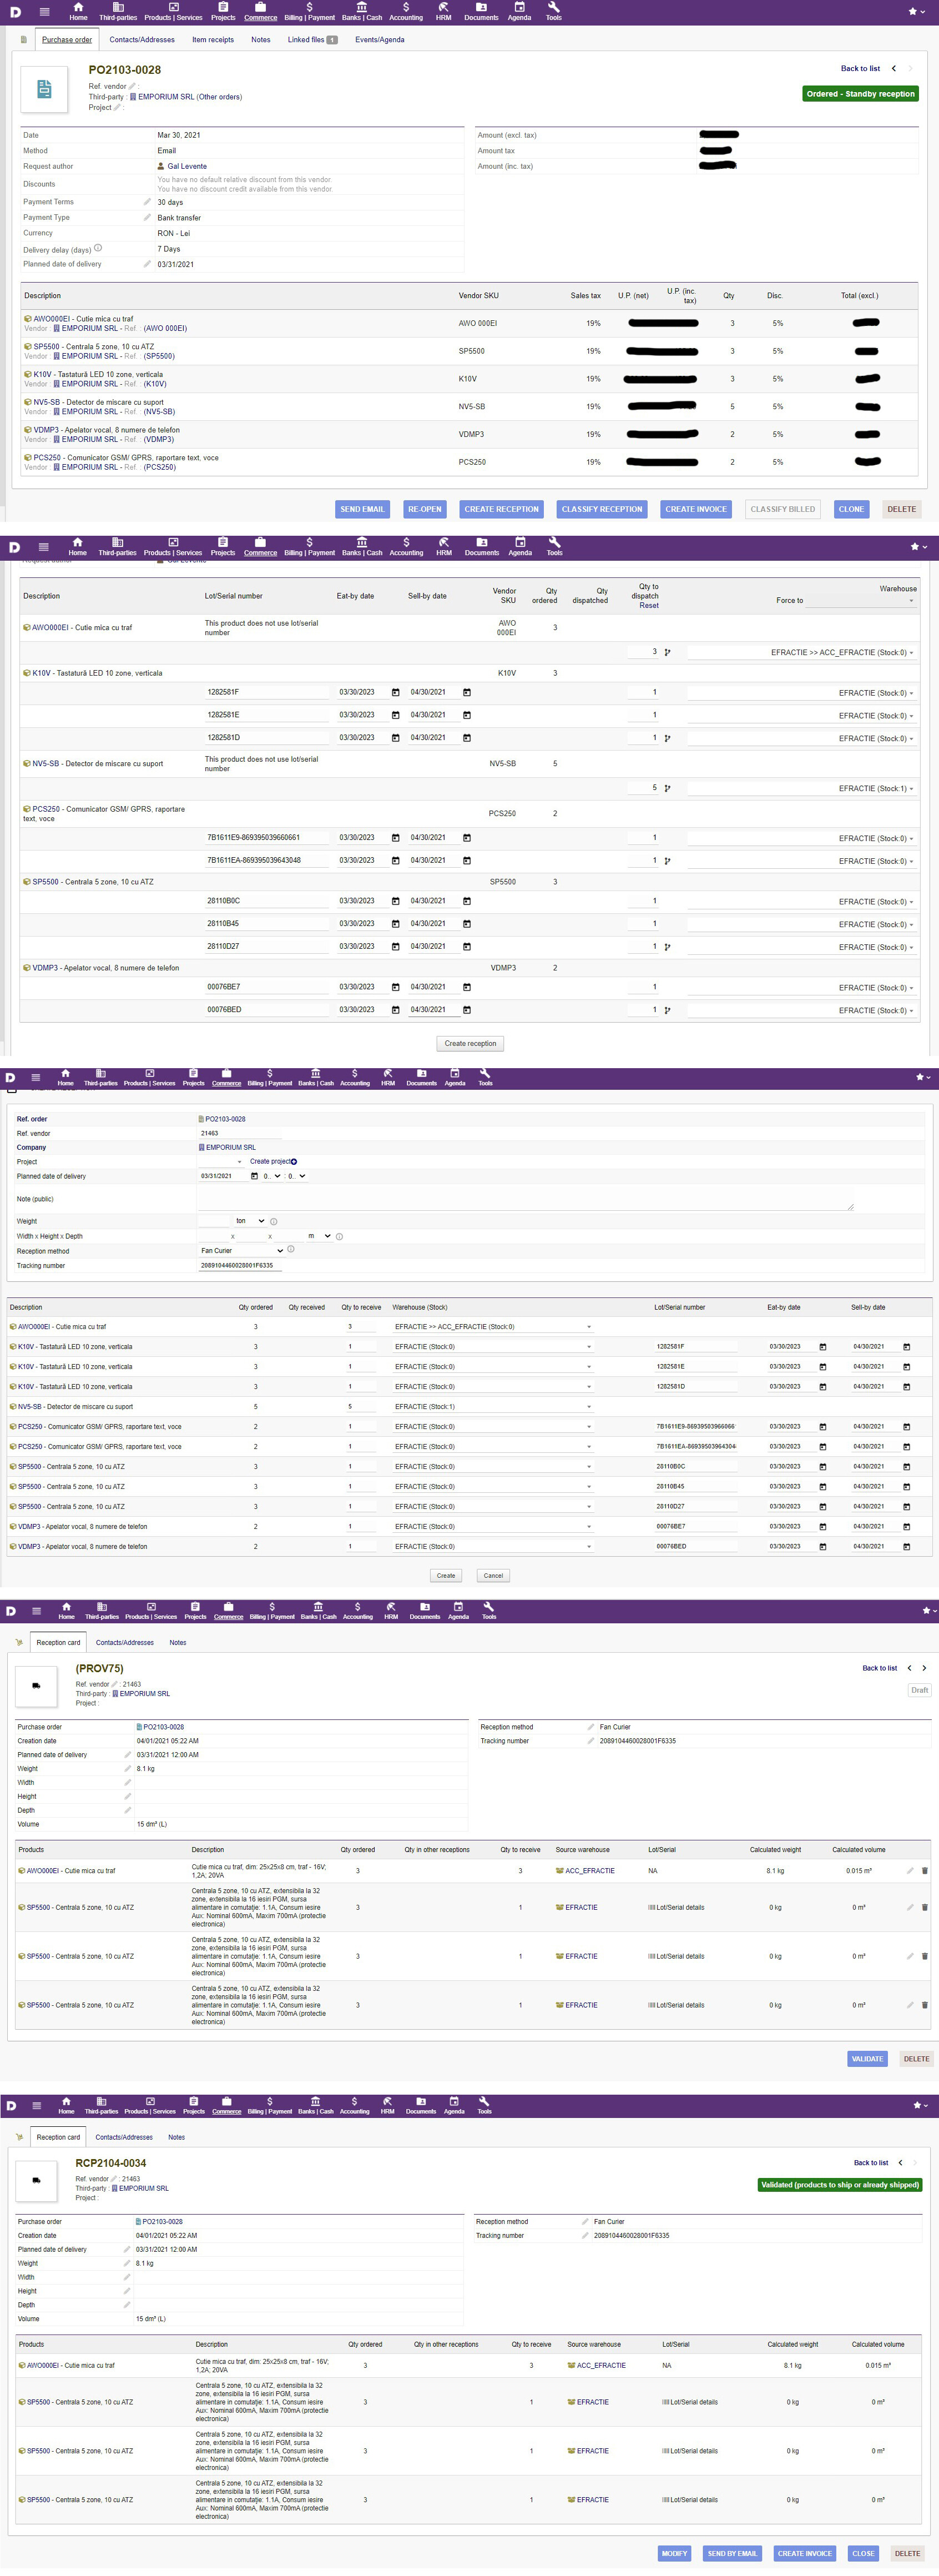Click the VALIDATE button on PROV75
The width and height of the screenshot is (939, 2576).
tap(867, 2058)
